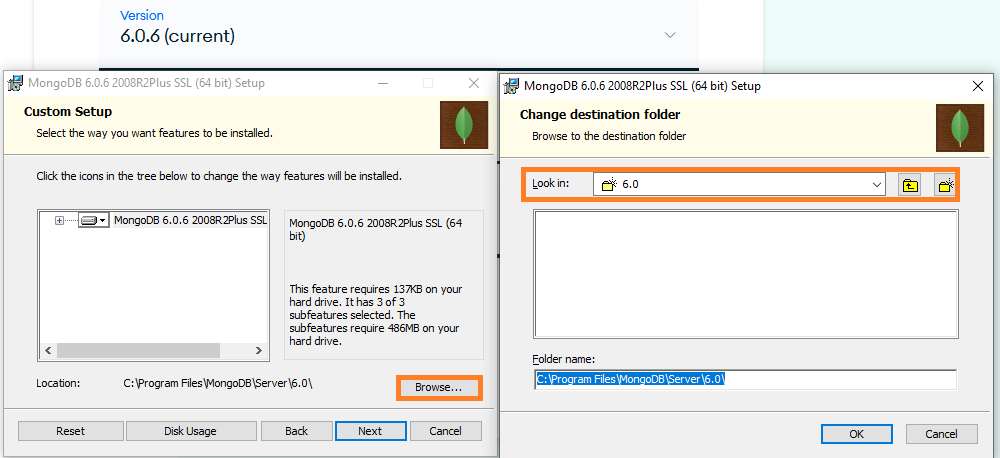Click Browse in the Custom Setup window
Image resolution: width=1000 pixels, height=458 pixels.
point(439,387)
